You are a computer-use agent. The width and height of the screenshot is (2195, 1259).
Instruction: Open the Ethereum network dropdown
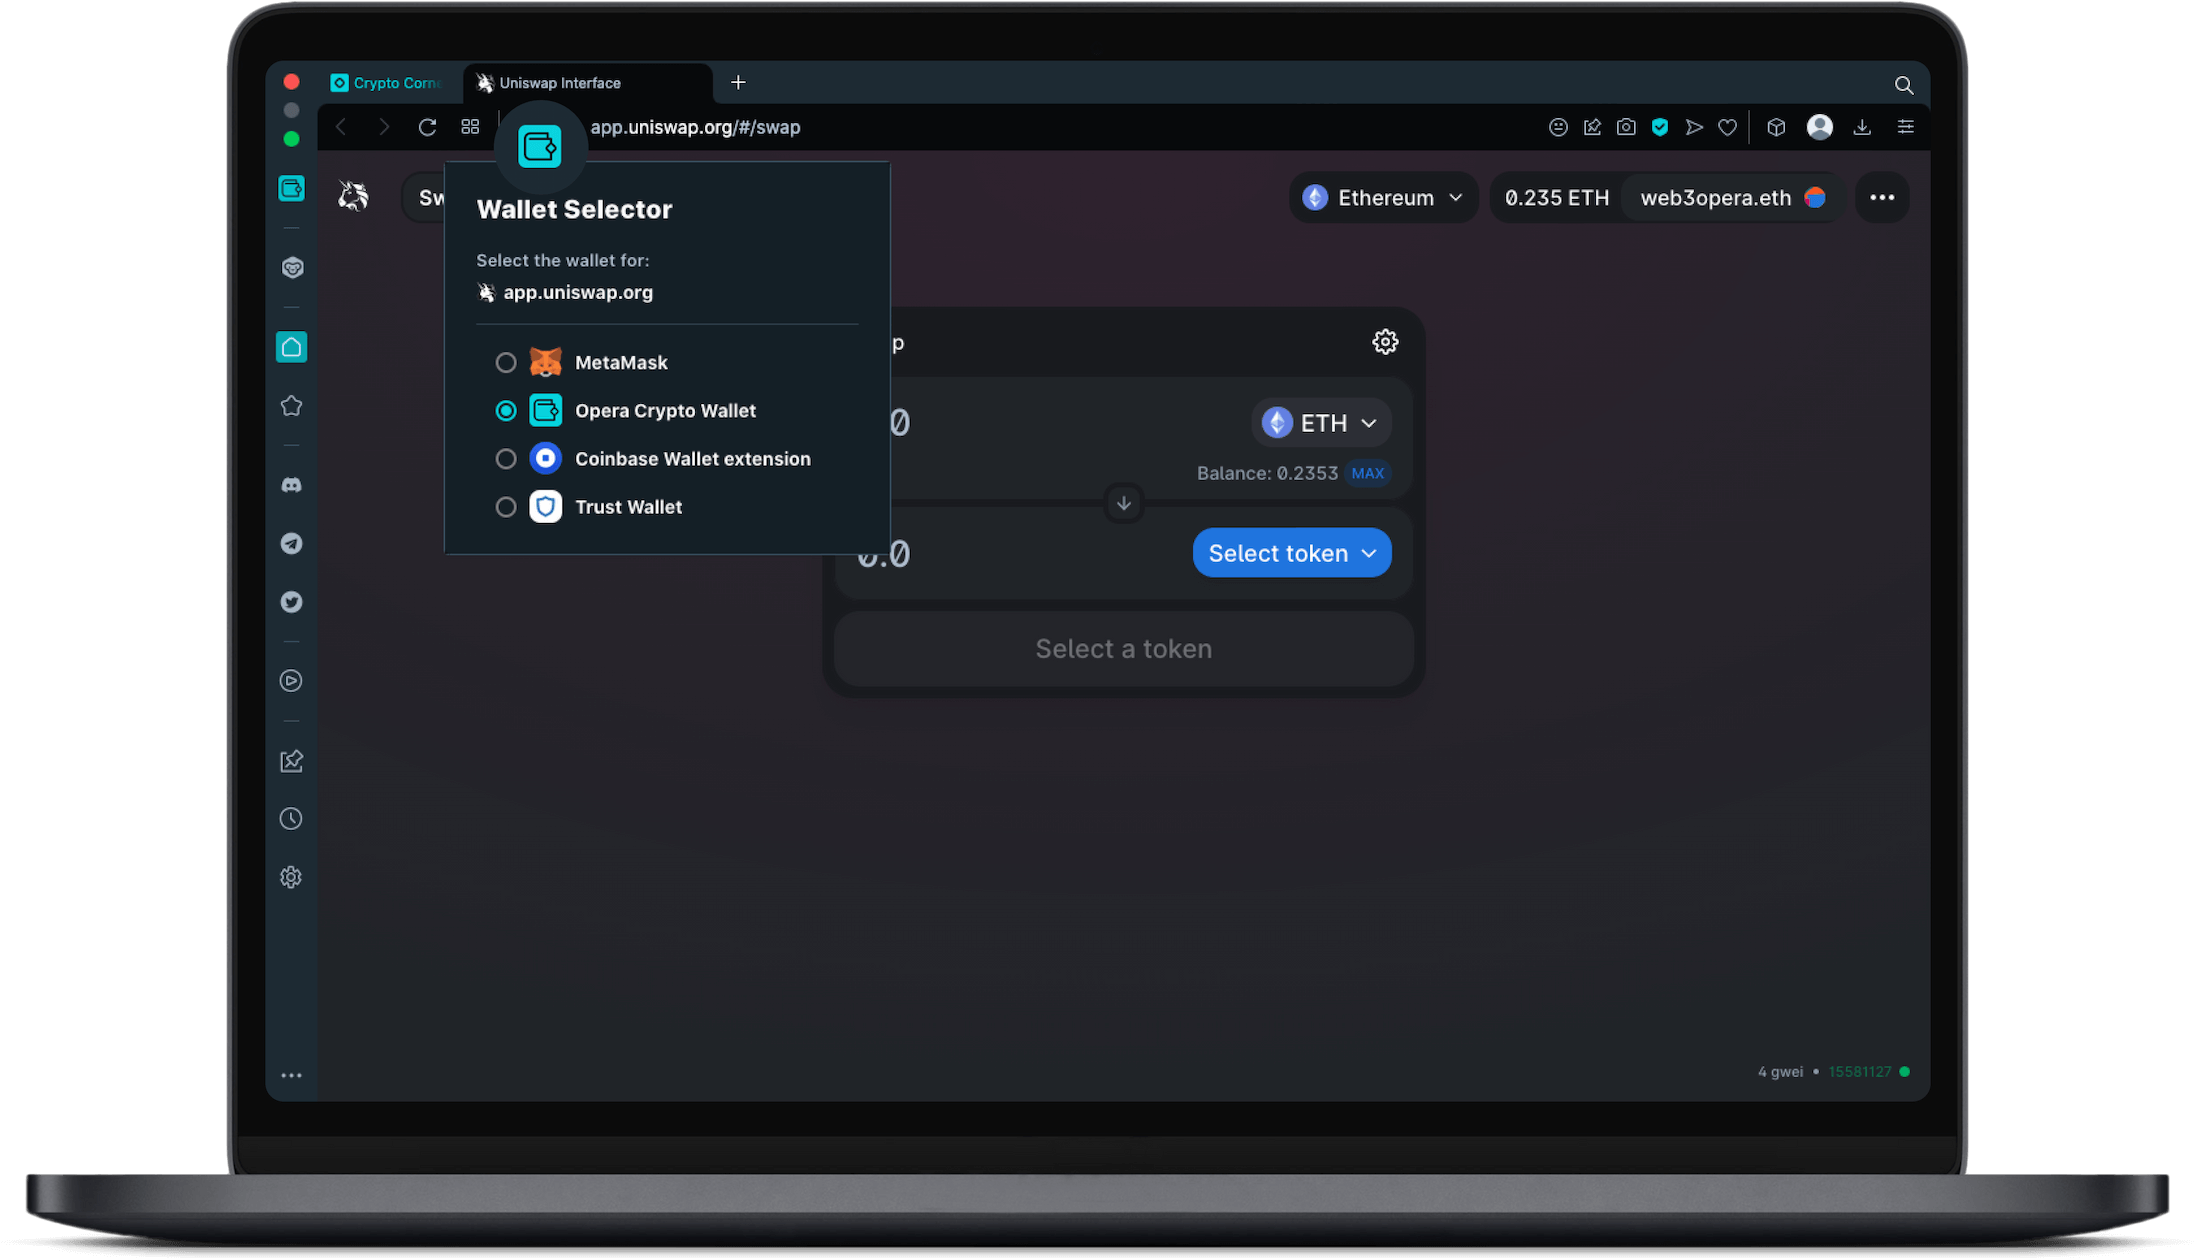tap(1383, 197)
